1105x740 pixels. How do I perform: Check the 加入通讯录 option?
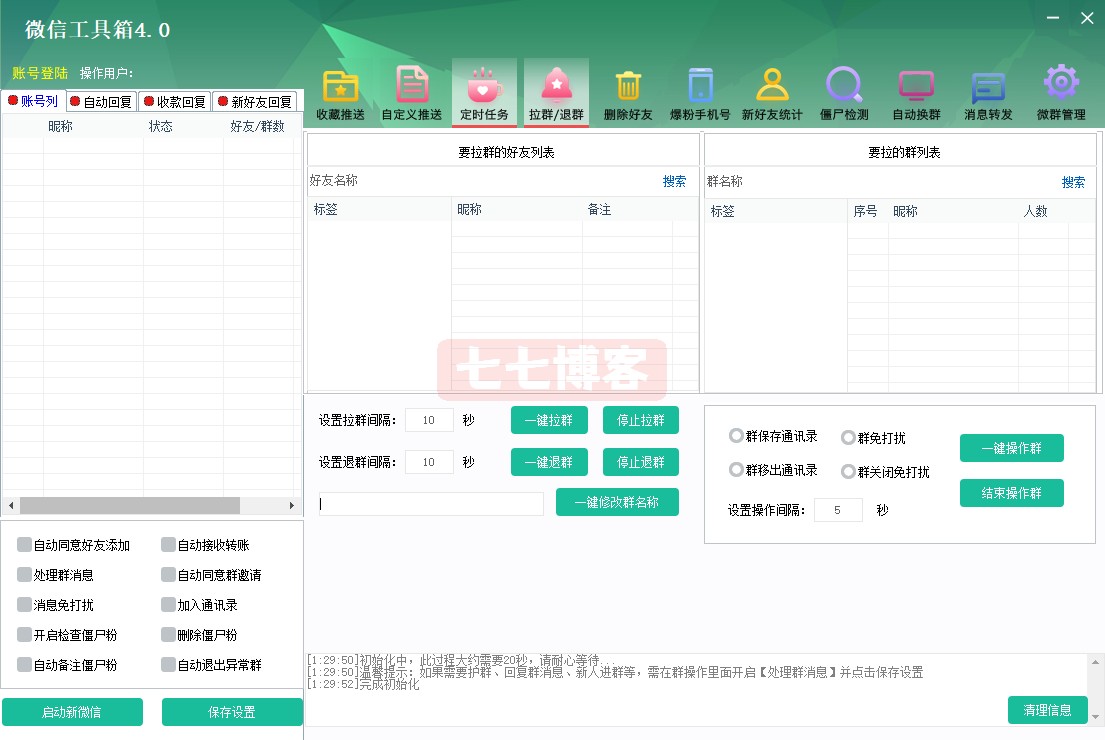pyautogui.click(x=168, y=604)
